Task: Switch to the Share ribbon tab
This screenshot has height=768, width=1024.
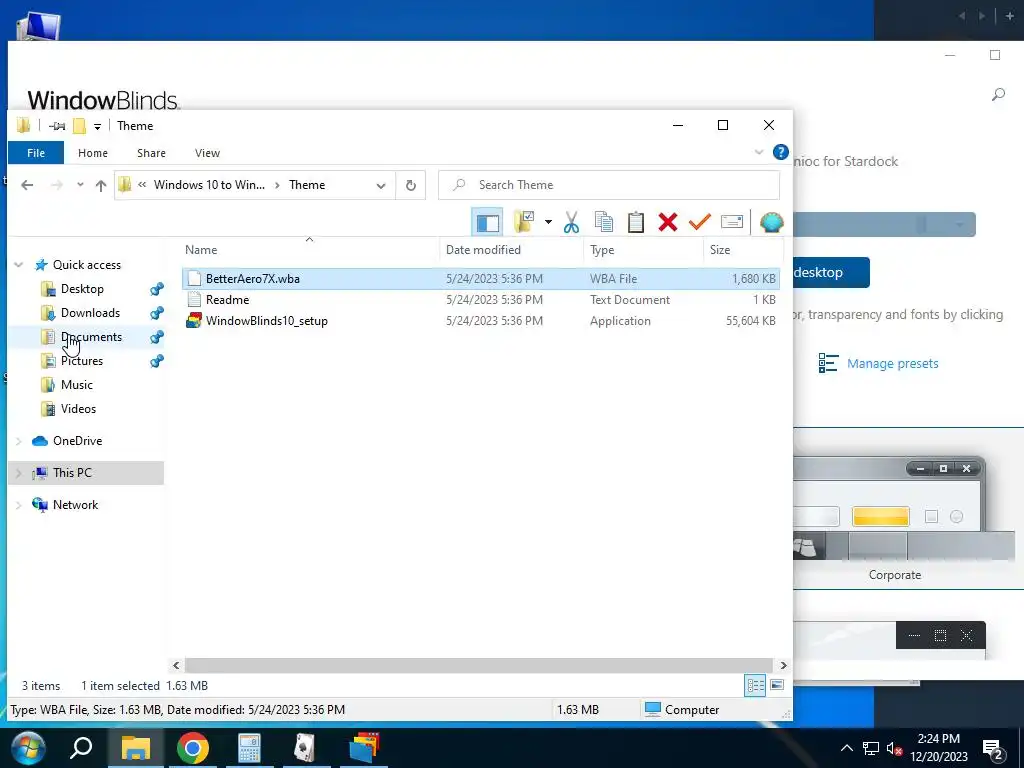Action: coord(151,153)
